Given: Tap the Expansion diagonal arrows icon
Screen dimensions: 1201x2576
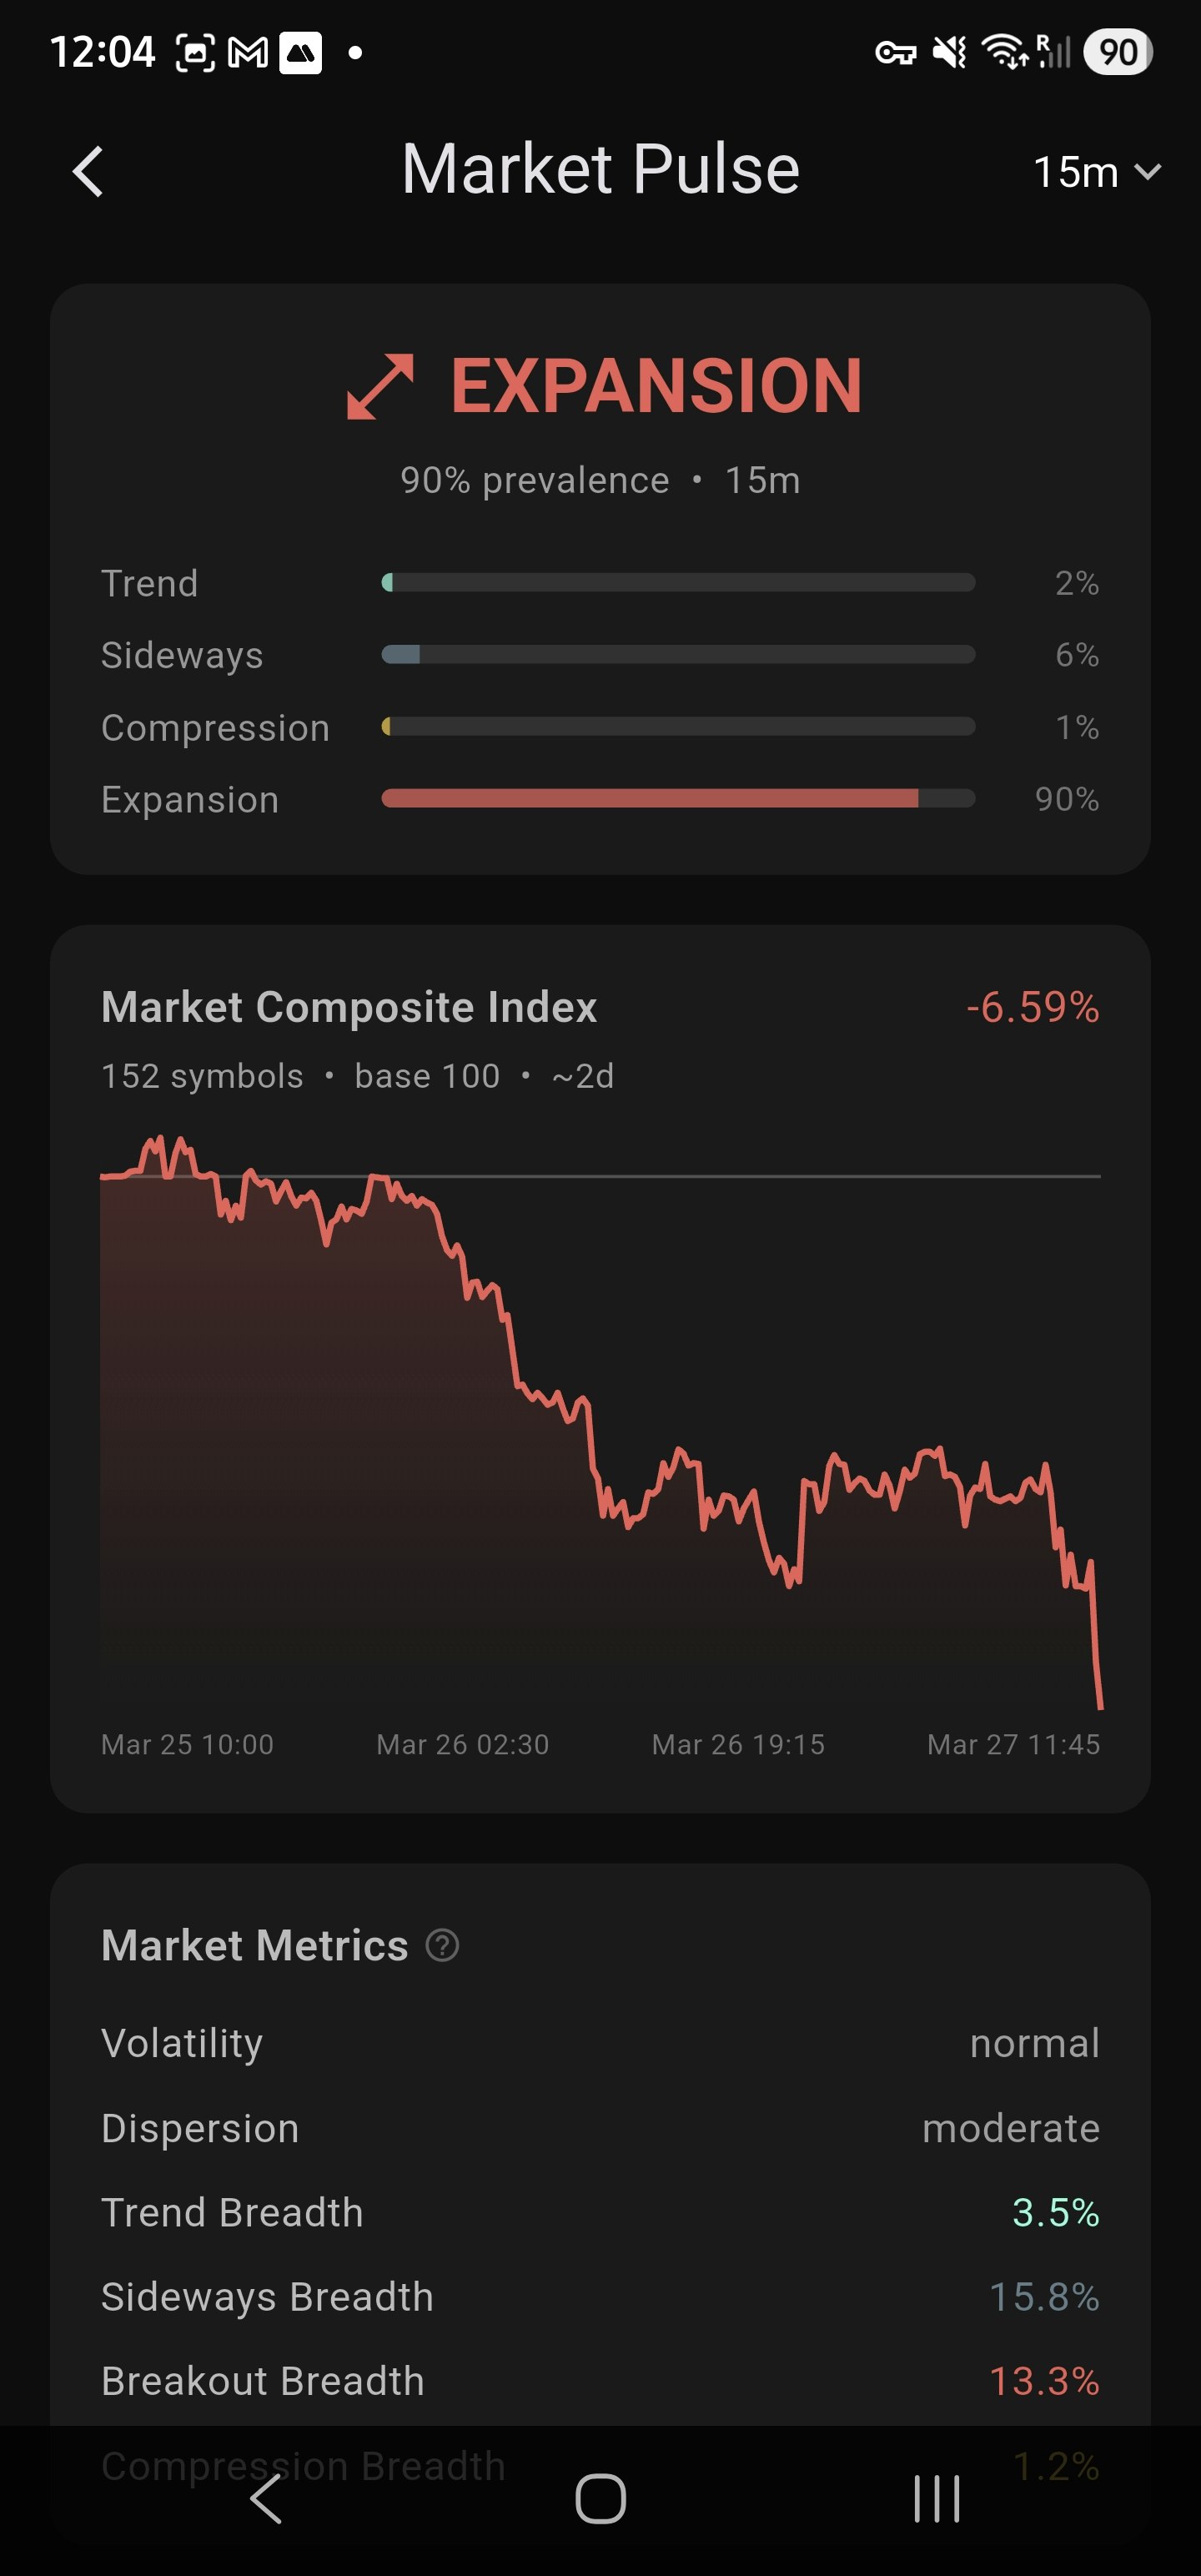Looking at the screenshot, I should pos(380,386).
